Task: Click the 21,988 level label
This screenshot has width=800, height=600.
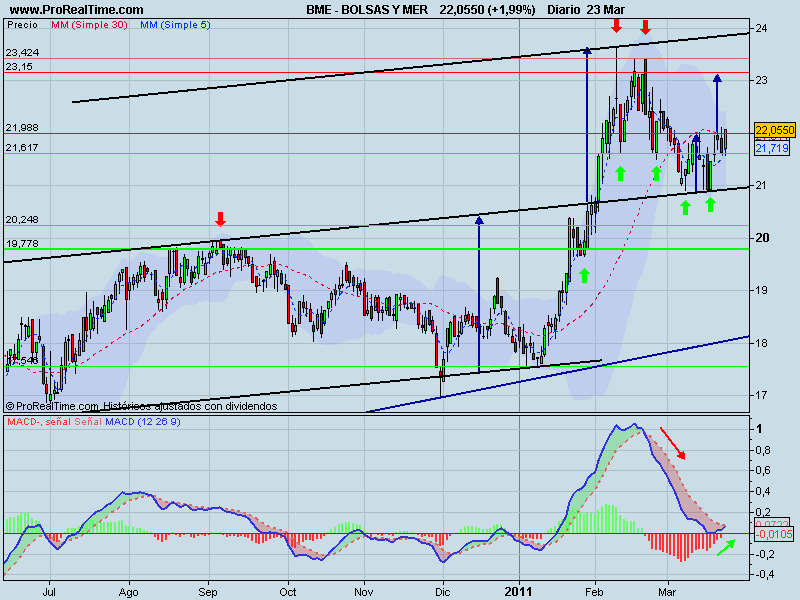Action: pos(22,128)
